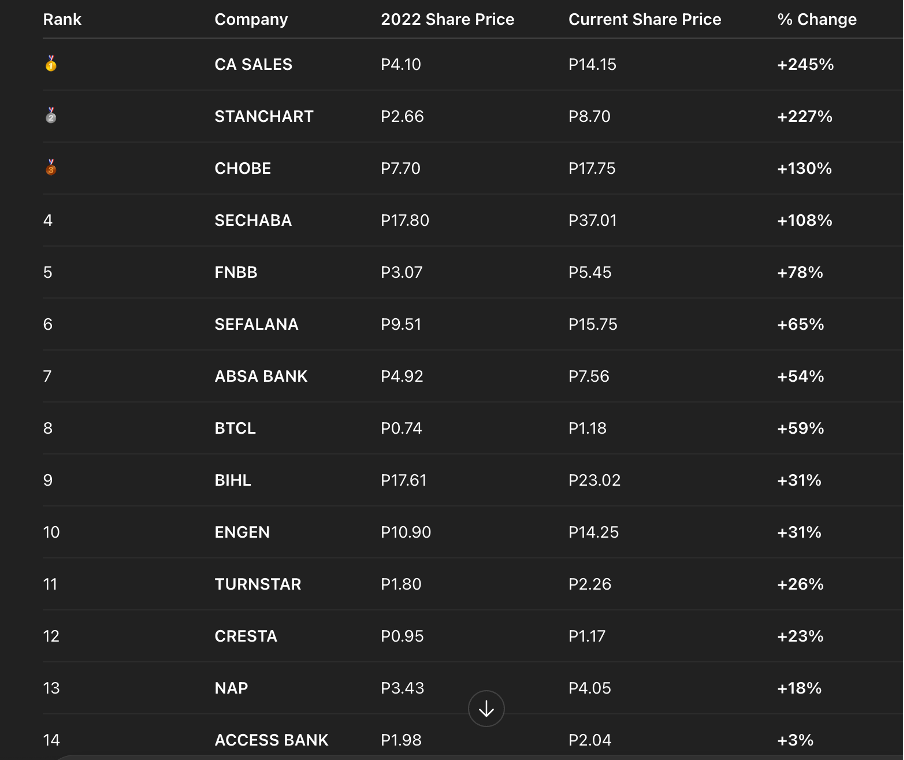Select the BTCL +59% figure
Screen dimensions: 904x760
[799, 428]
